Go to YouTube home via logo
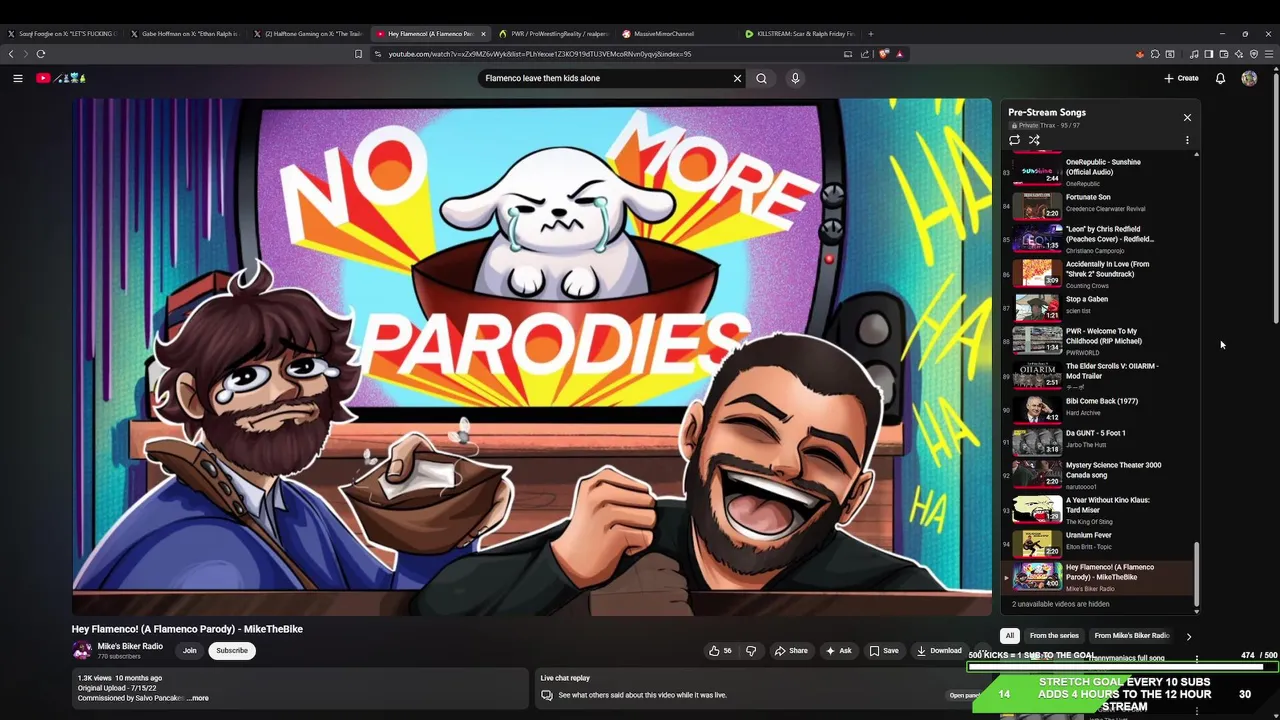Image resolution: width=1280 pixels, height=720 pixels. (x=61, y=78)
